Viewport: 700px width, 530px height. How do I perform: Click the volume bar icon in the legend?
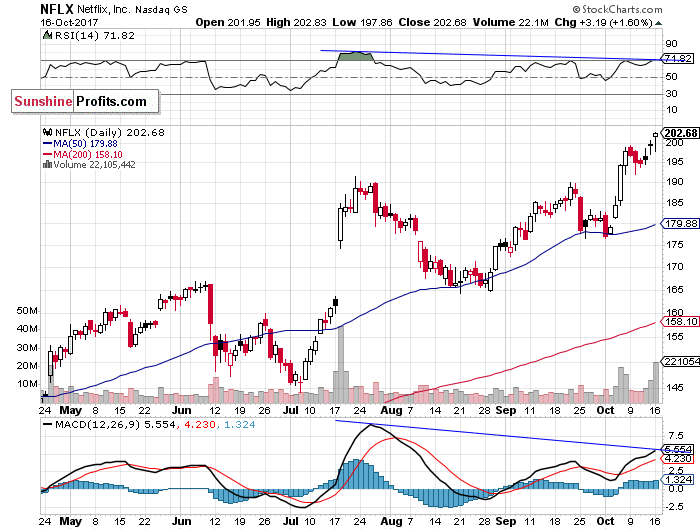pyautogui.click(x=47, y=165)
